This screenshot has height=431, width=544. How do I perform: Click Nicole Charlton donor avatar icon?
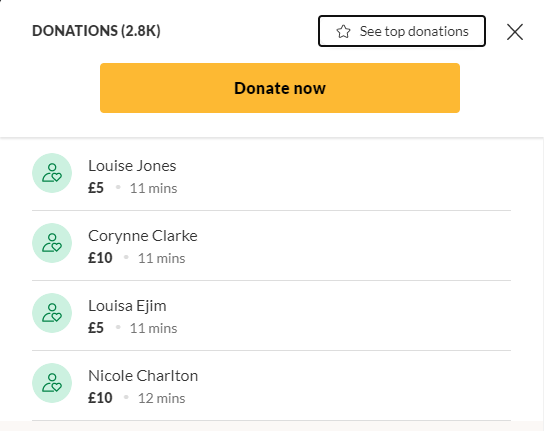click(x=52, y=383)
